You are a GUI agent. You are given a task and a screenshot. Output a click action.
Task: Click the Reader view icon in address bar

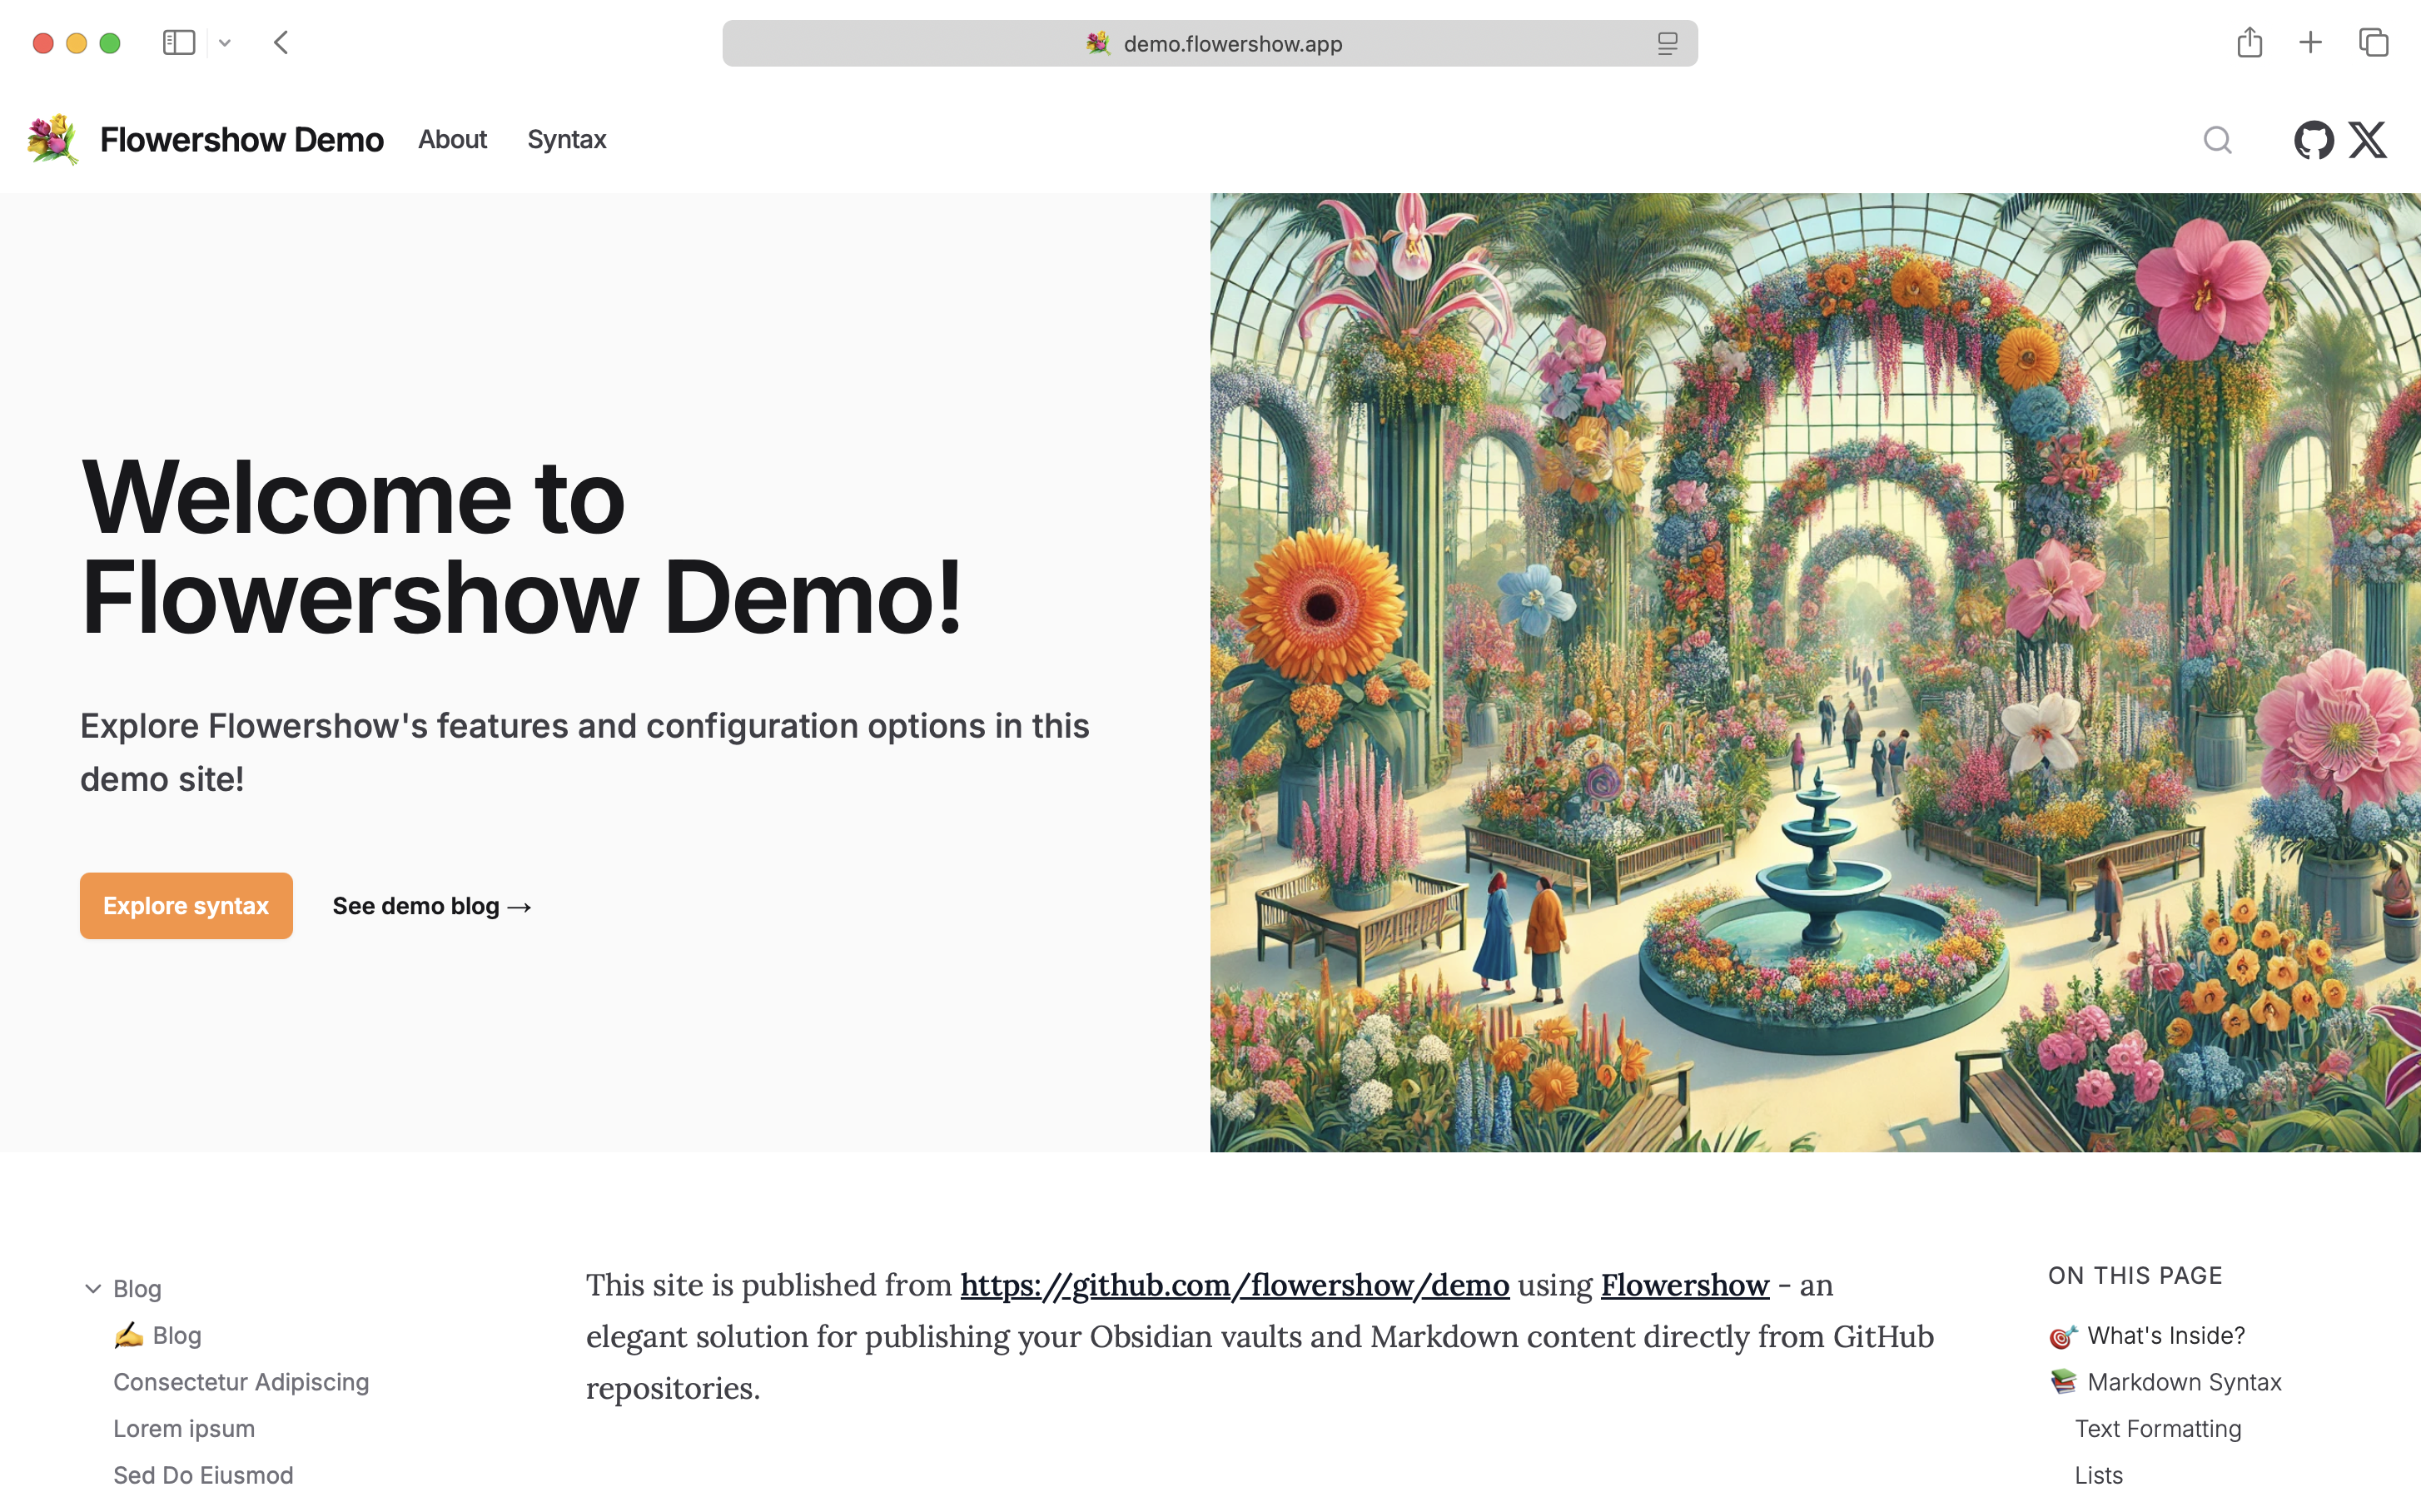[1667, 44]
